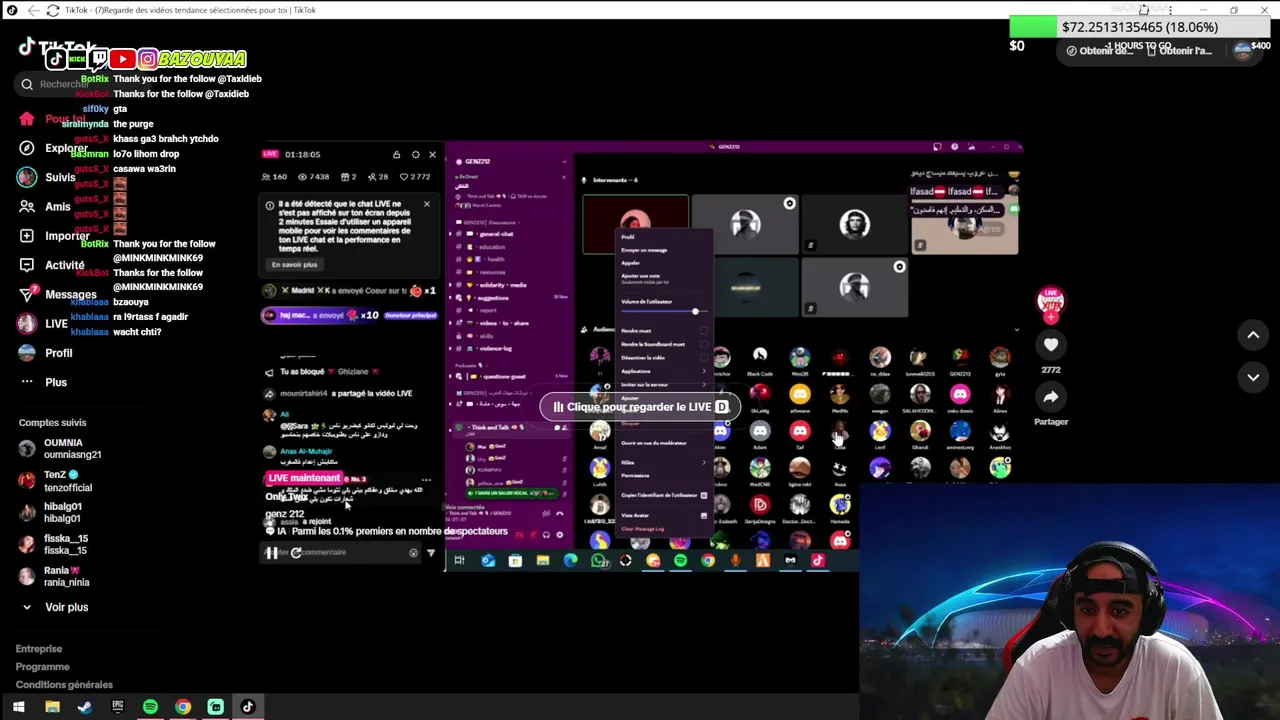Image resolution: width=1280 pixels, height=720 pixels.
Task: Open the Amis friends page
Action: tap(46, 207)
